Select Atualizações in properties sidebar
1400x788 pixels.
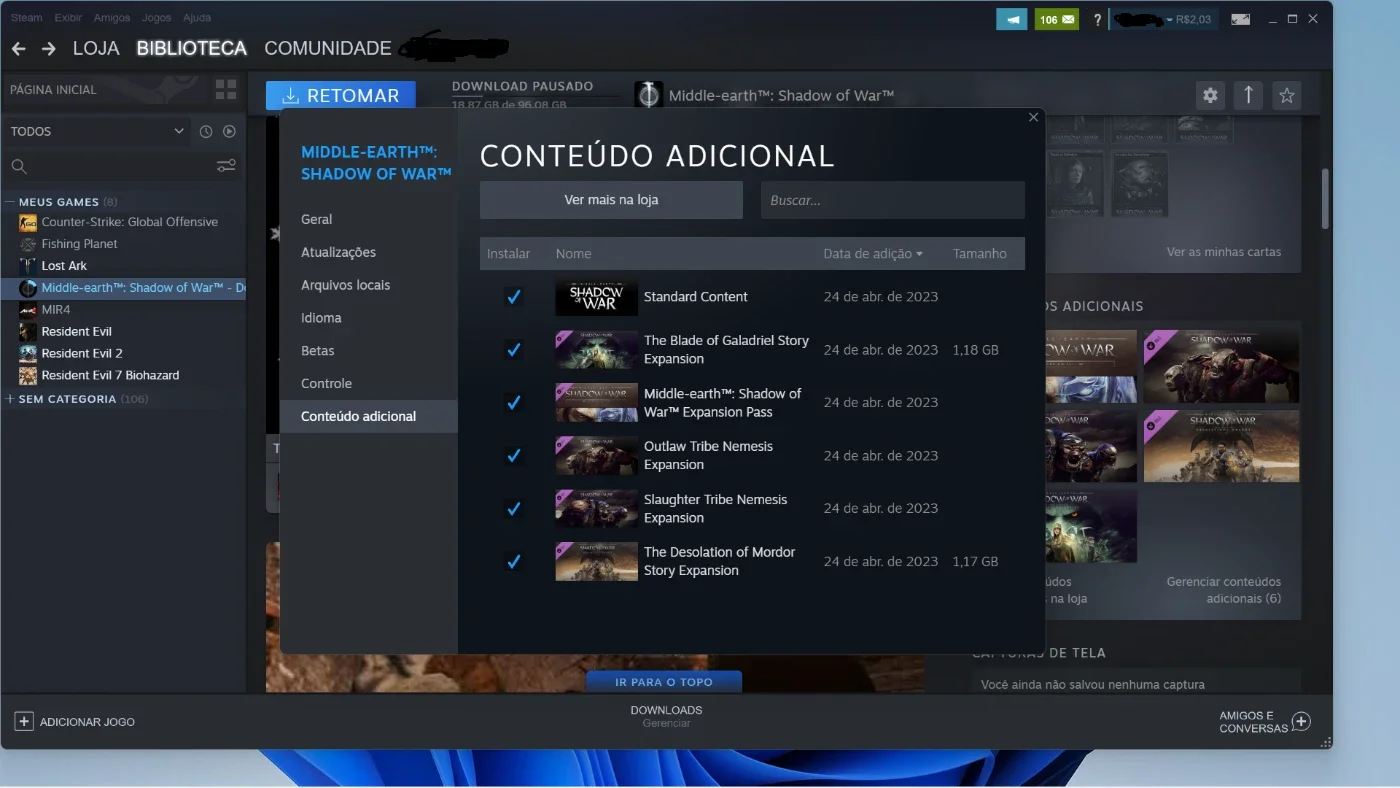click(369, 252)
